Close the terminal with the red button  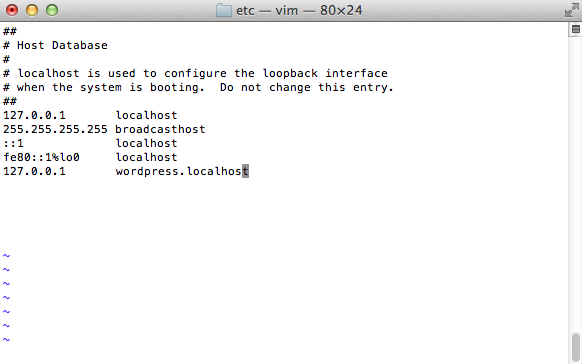[12, 10]
